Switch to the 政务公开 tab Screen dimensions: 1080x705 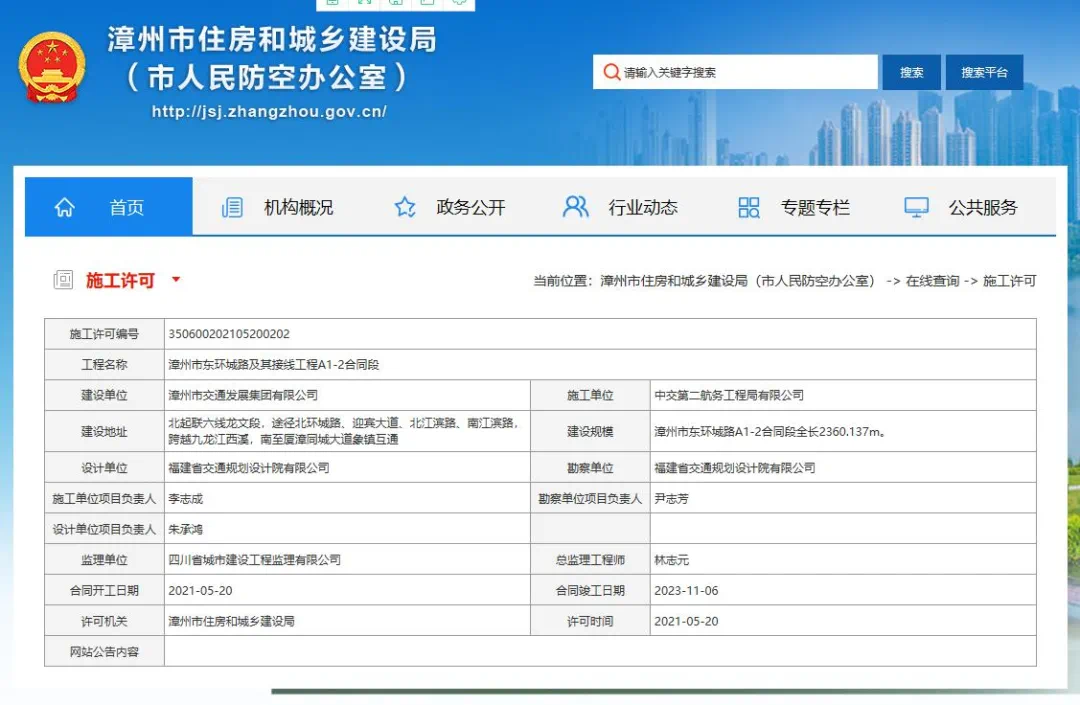[471, 207]
